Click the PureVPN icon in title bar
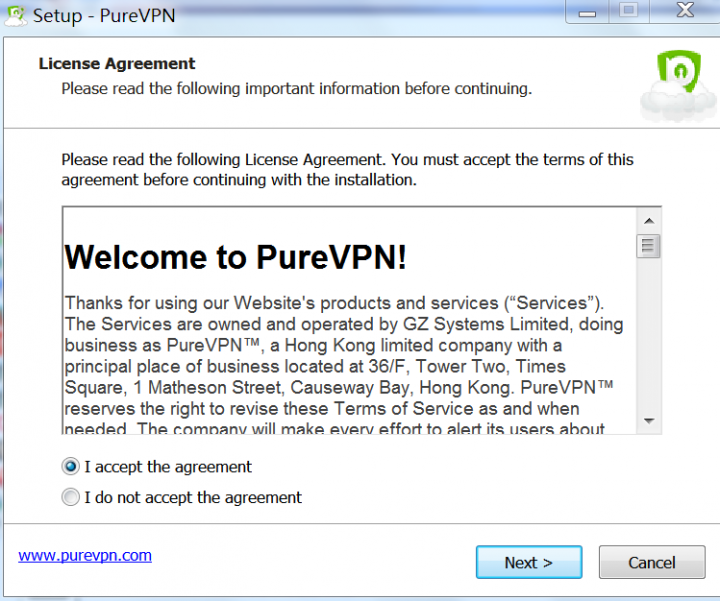 16,16
